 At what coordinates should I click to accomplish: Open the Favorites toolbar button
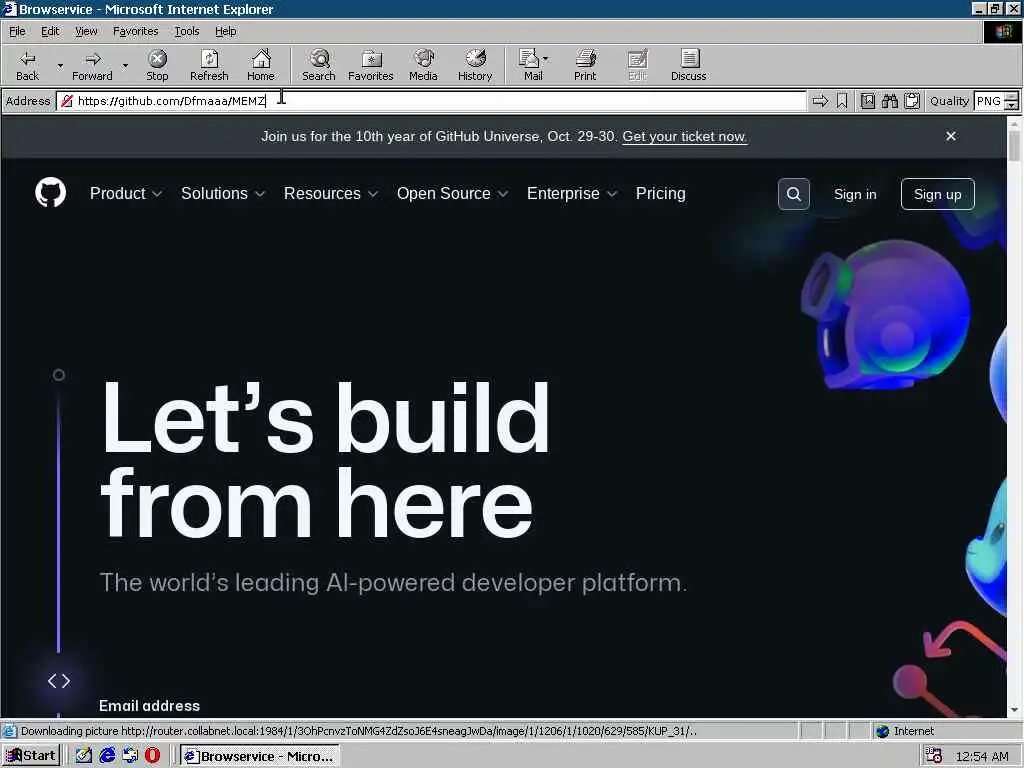370,65
